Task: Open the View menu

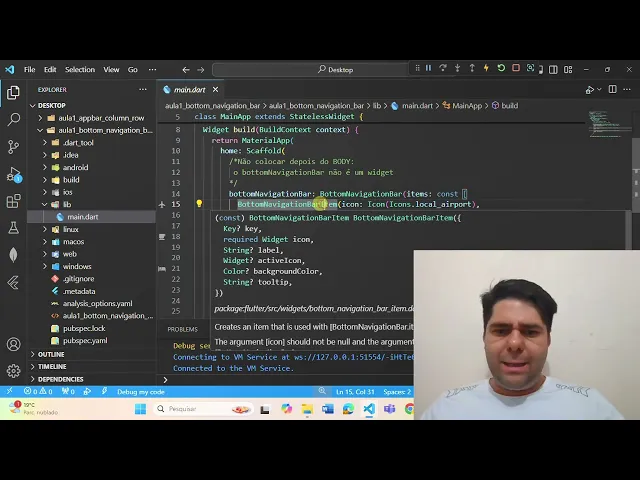Action: point(111,70)
